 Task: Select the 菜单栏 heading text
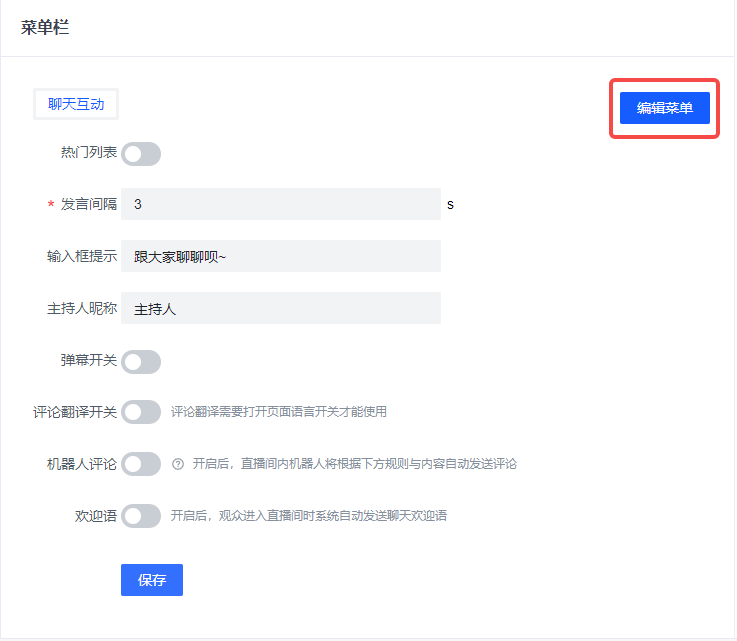pos(45,27)
